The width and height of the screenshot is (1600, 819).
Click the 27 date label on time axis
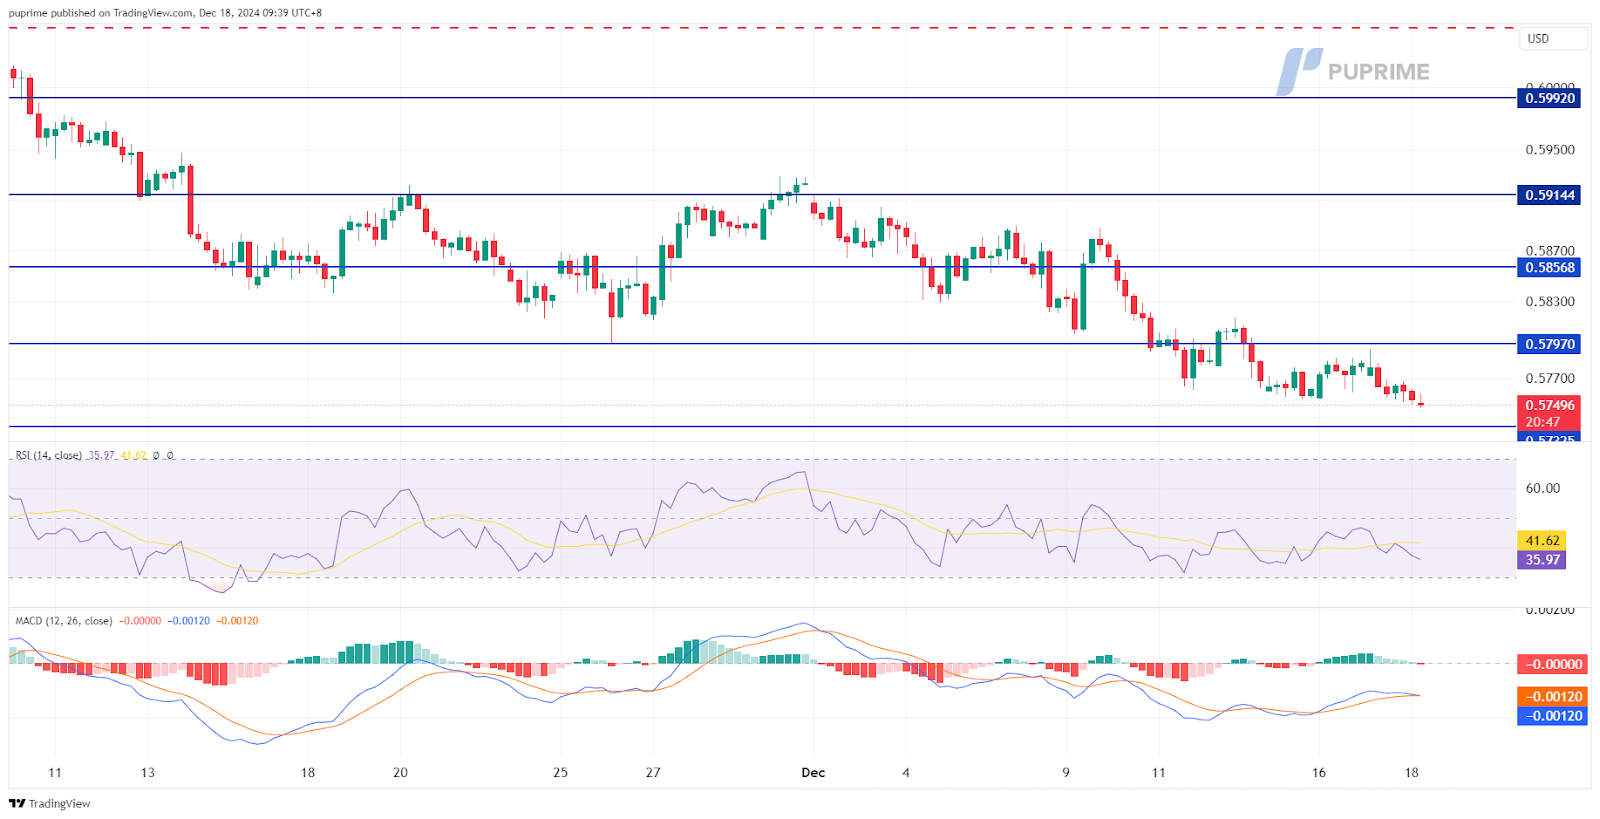pos(653,773)
